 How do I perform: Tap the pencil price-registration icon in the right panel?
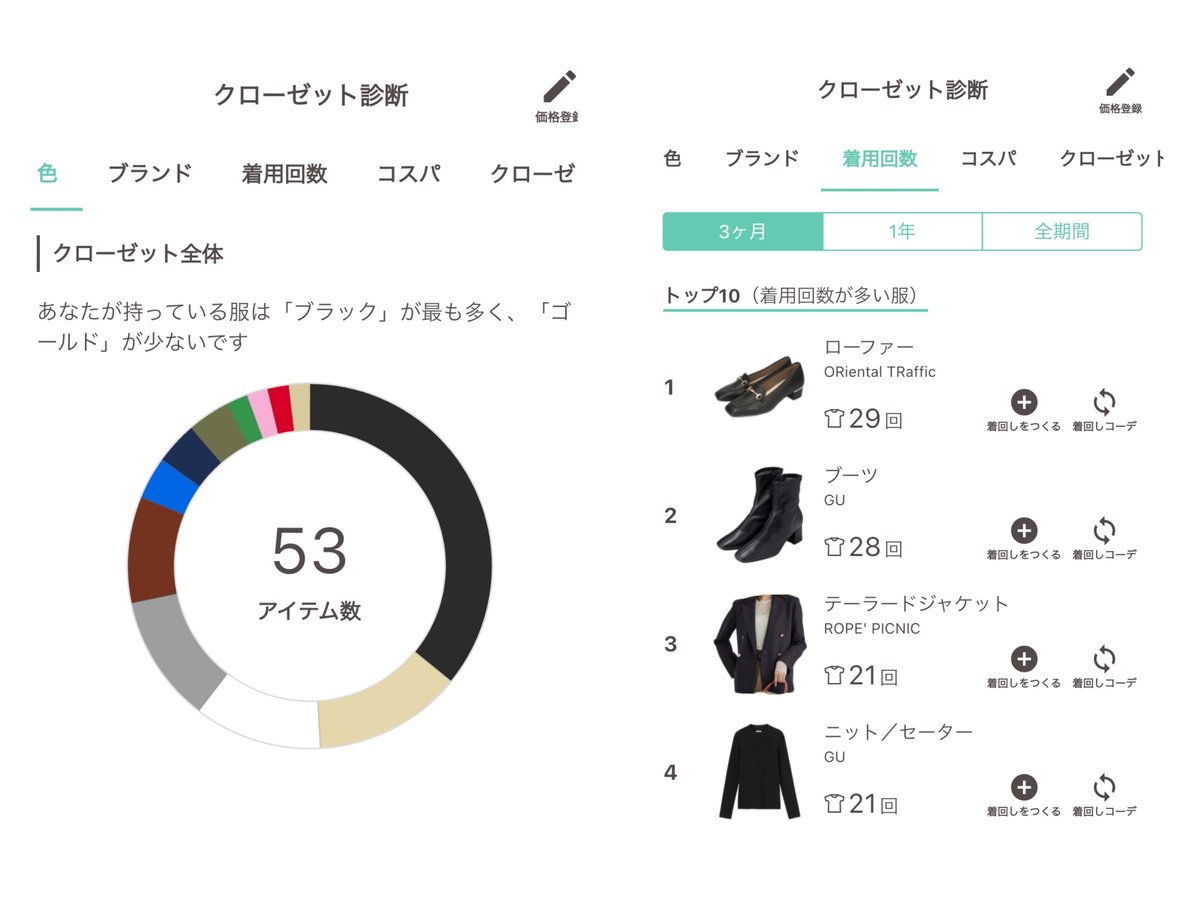1120,83
